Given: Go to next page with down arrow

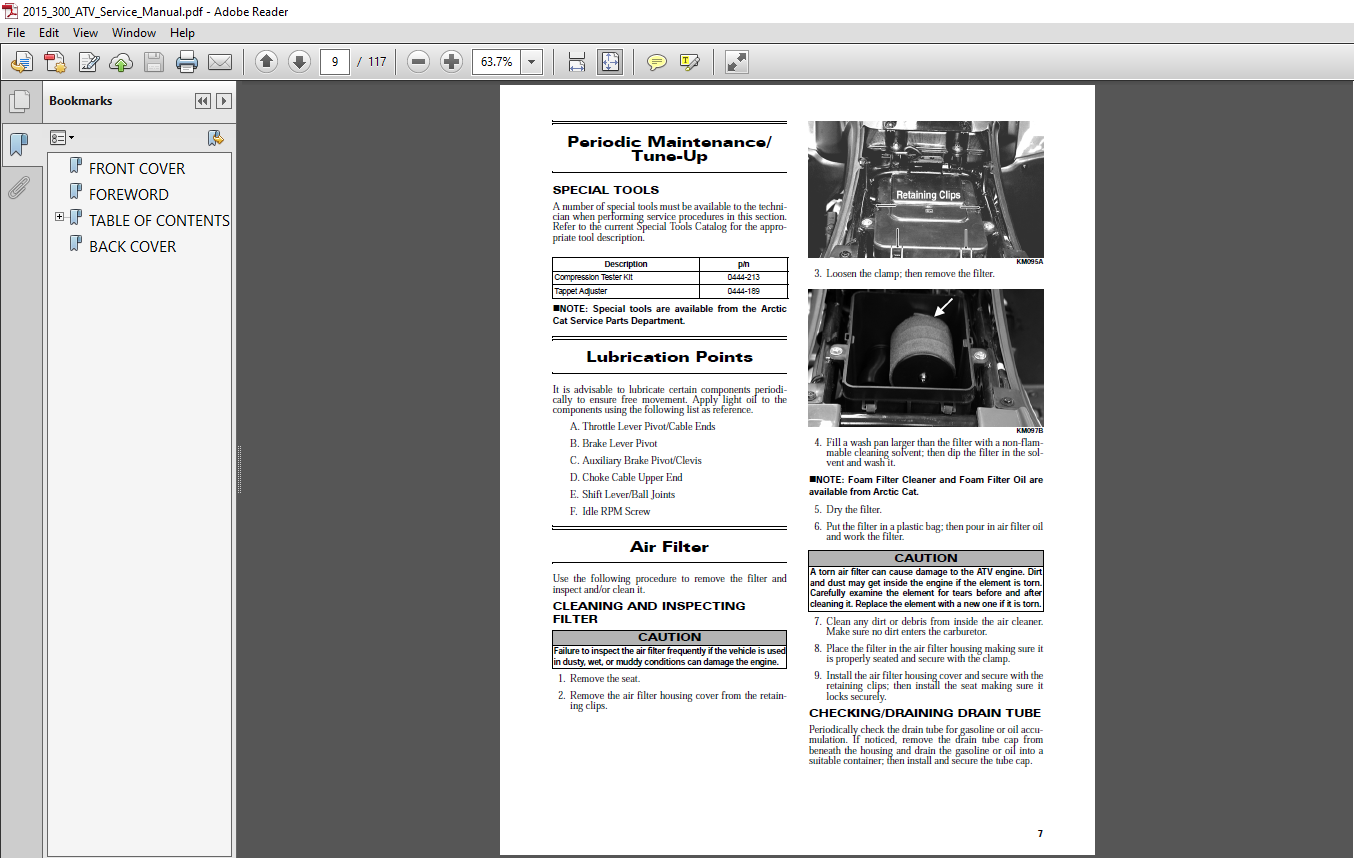Looking at the screenshot, I should [299, 62].
